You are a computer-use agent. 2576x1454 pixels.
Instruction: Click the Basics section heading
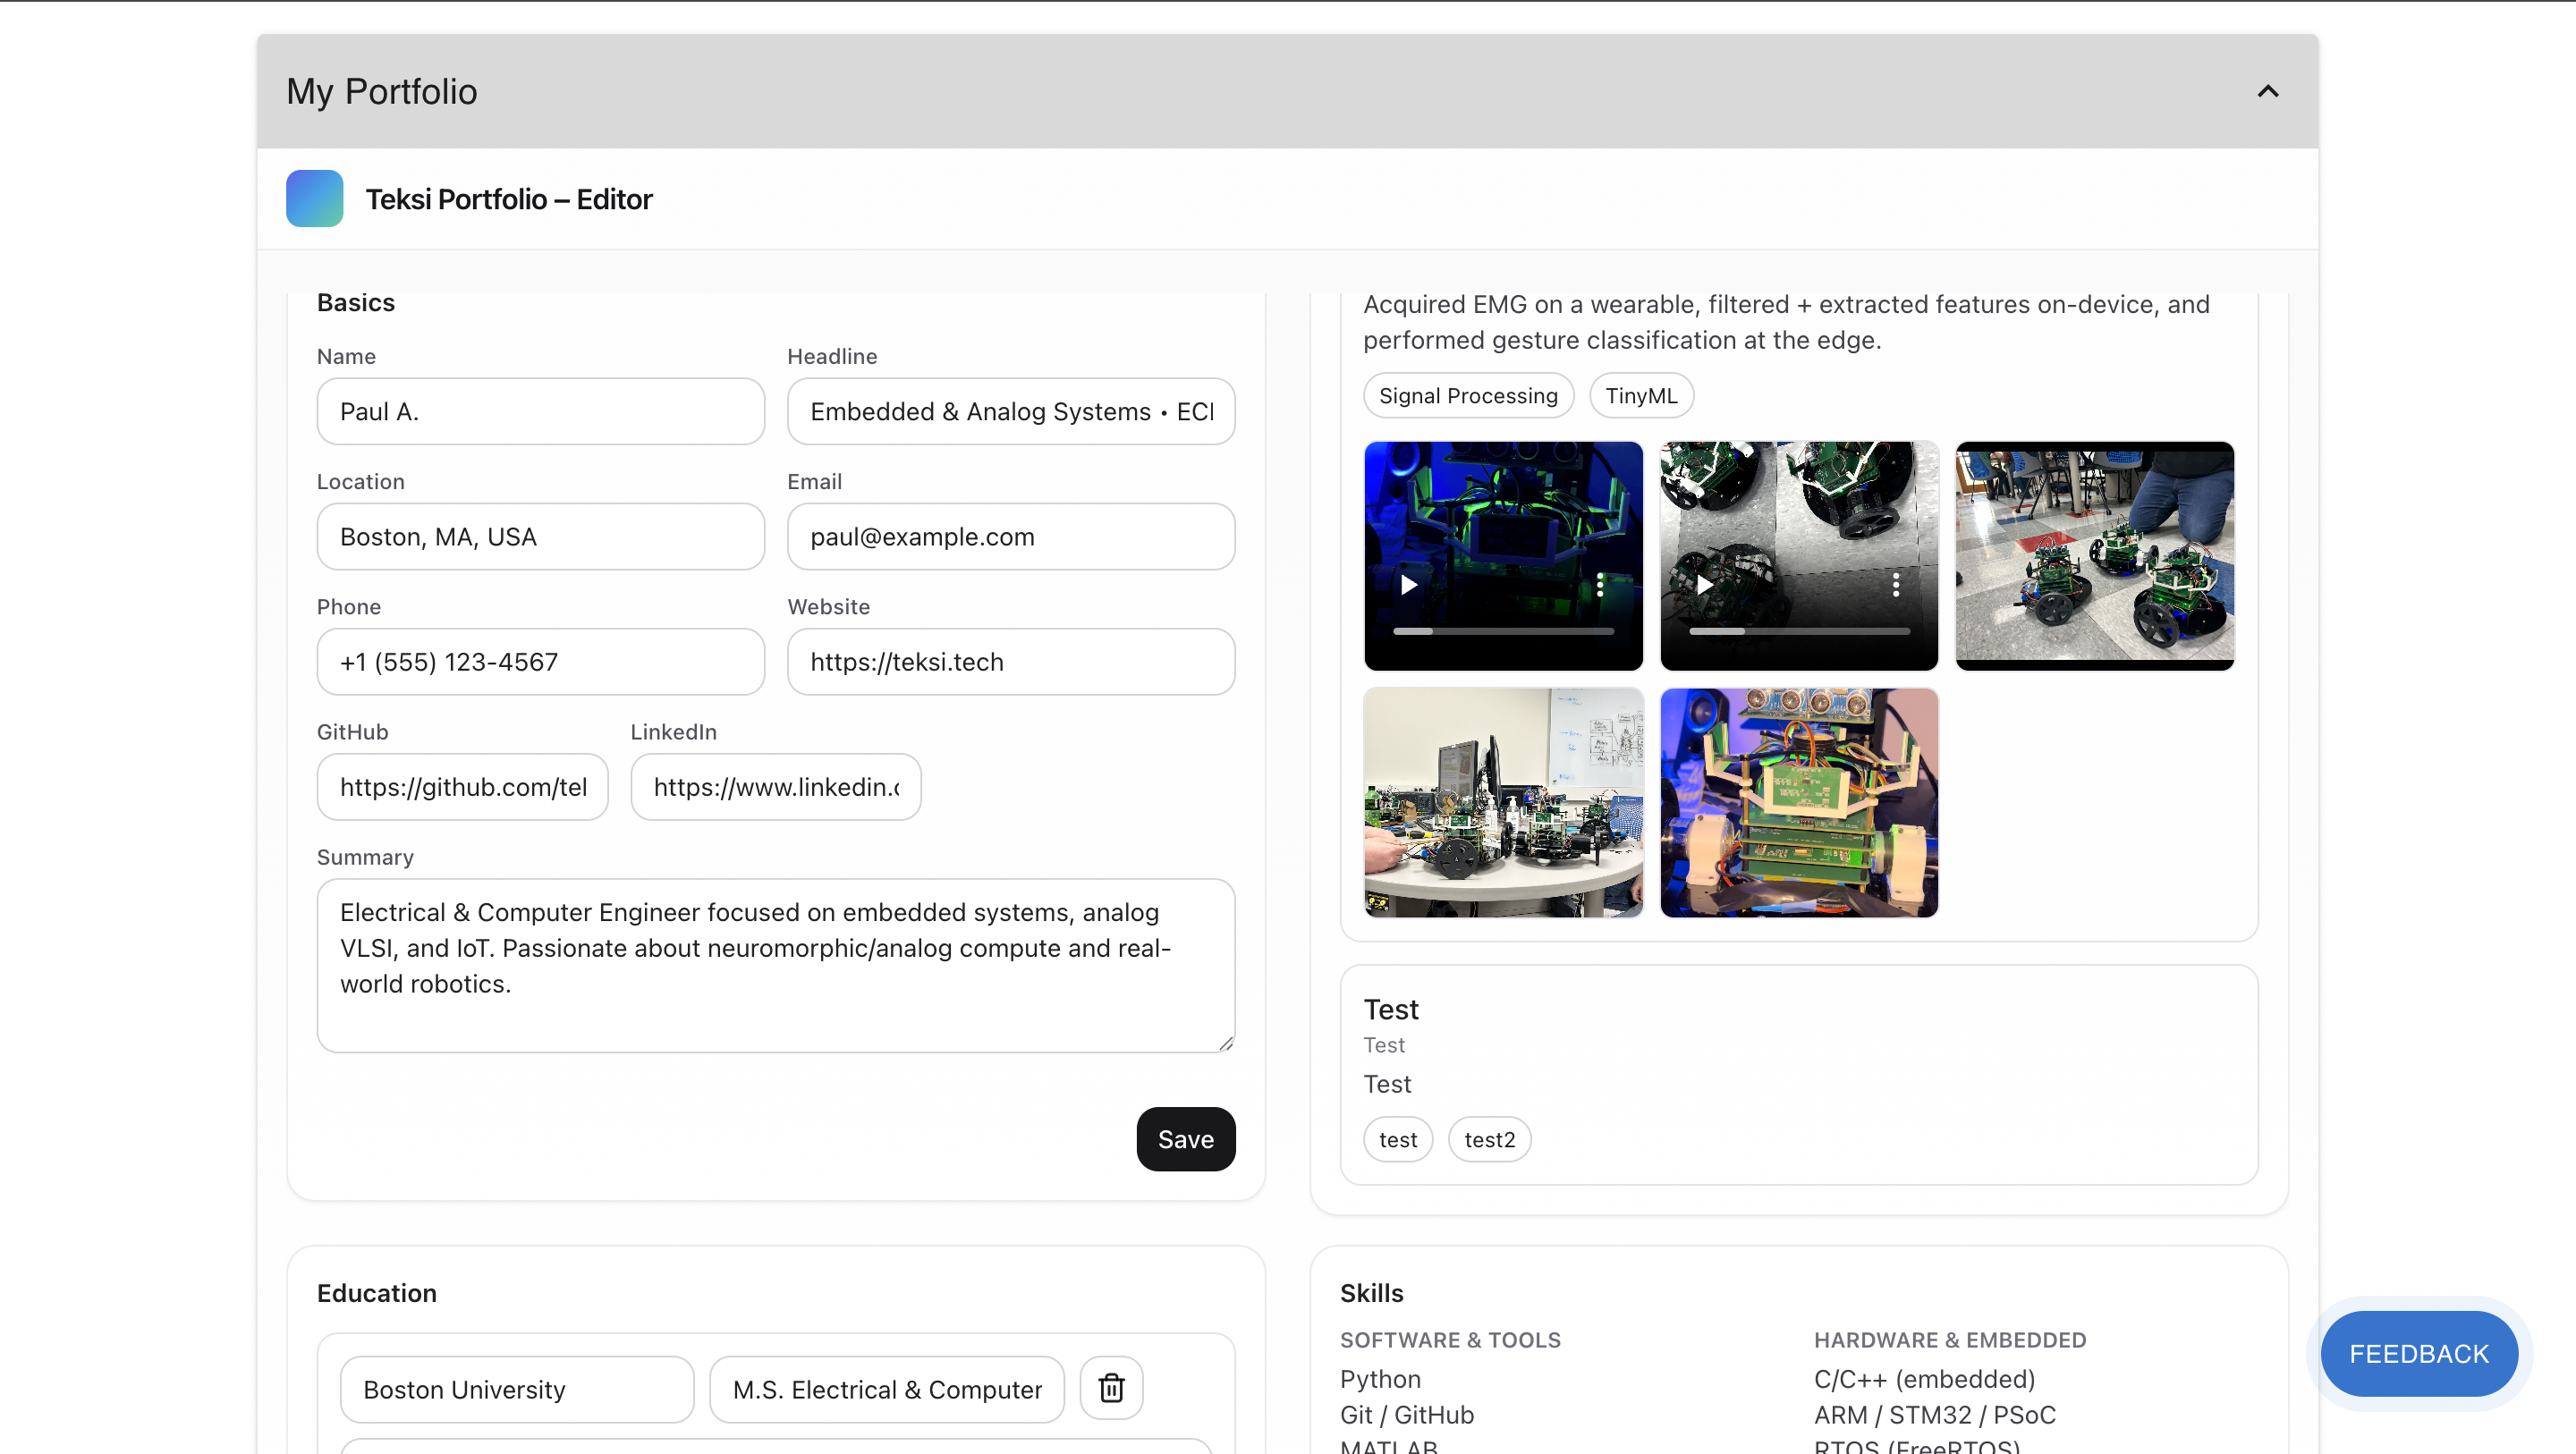coord(355,302)
